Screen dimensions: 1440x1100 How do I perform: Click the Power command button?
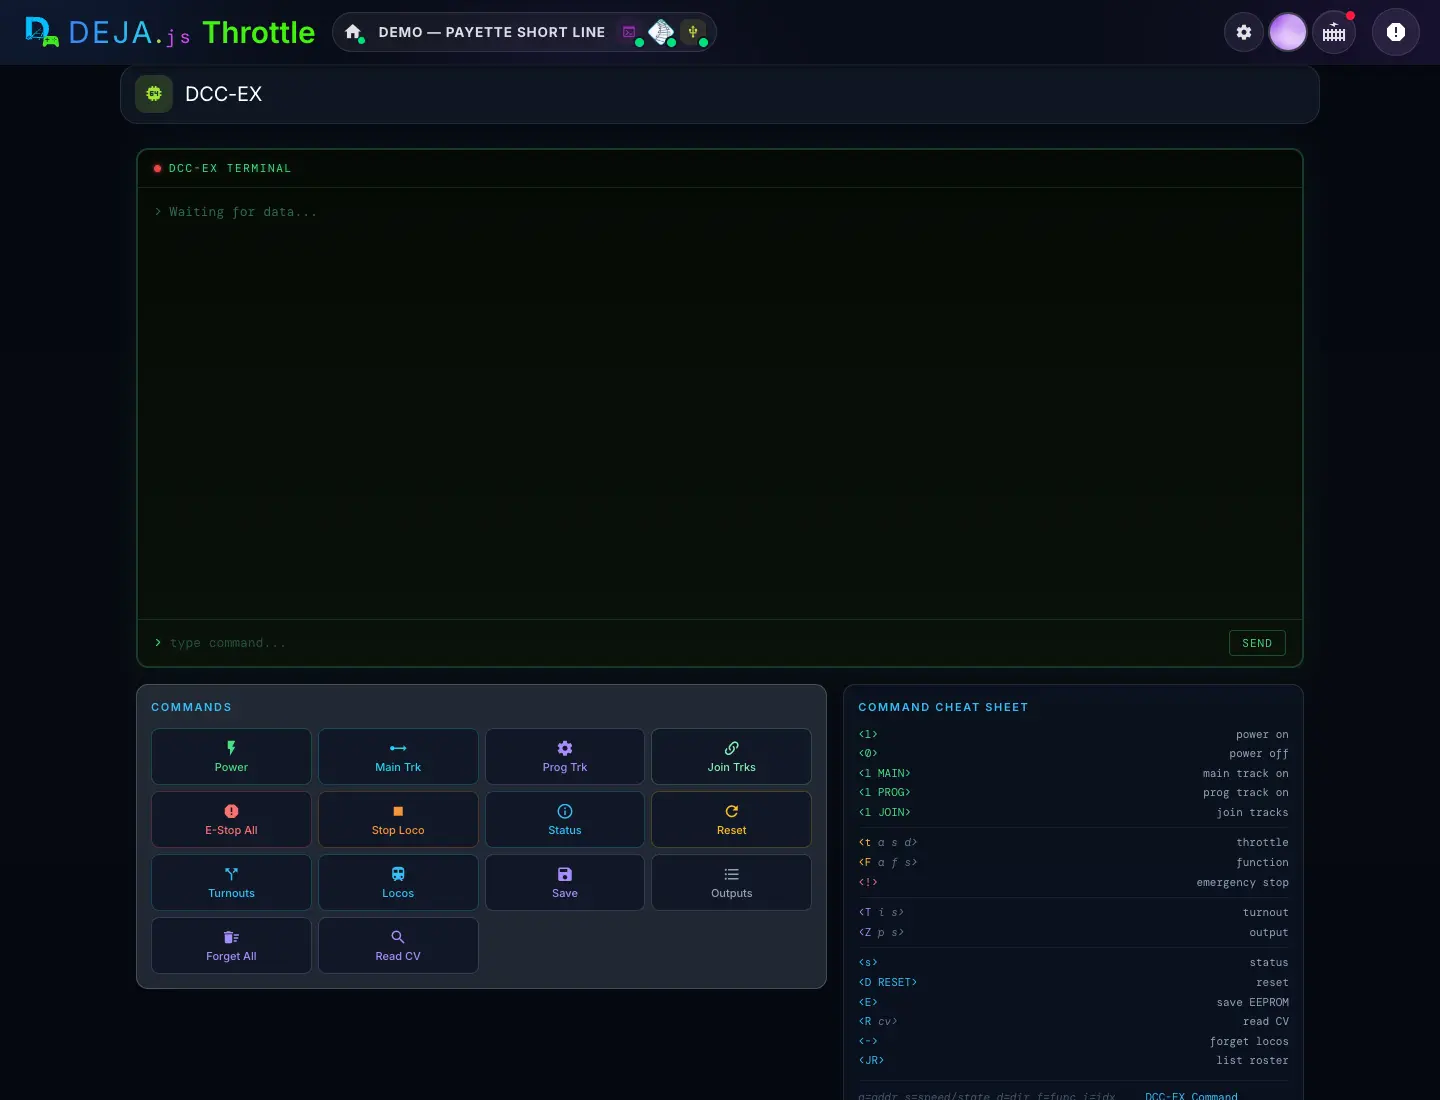click(231, 756)
